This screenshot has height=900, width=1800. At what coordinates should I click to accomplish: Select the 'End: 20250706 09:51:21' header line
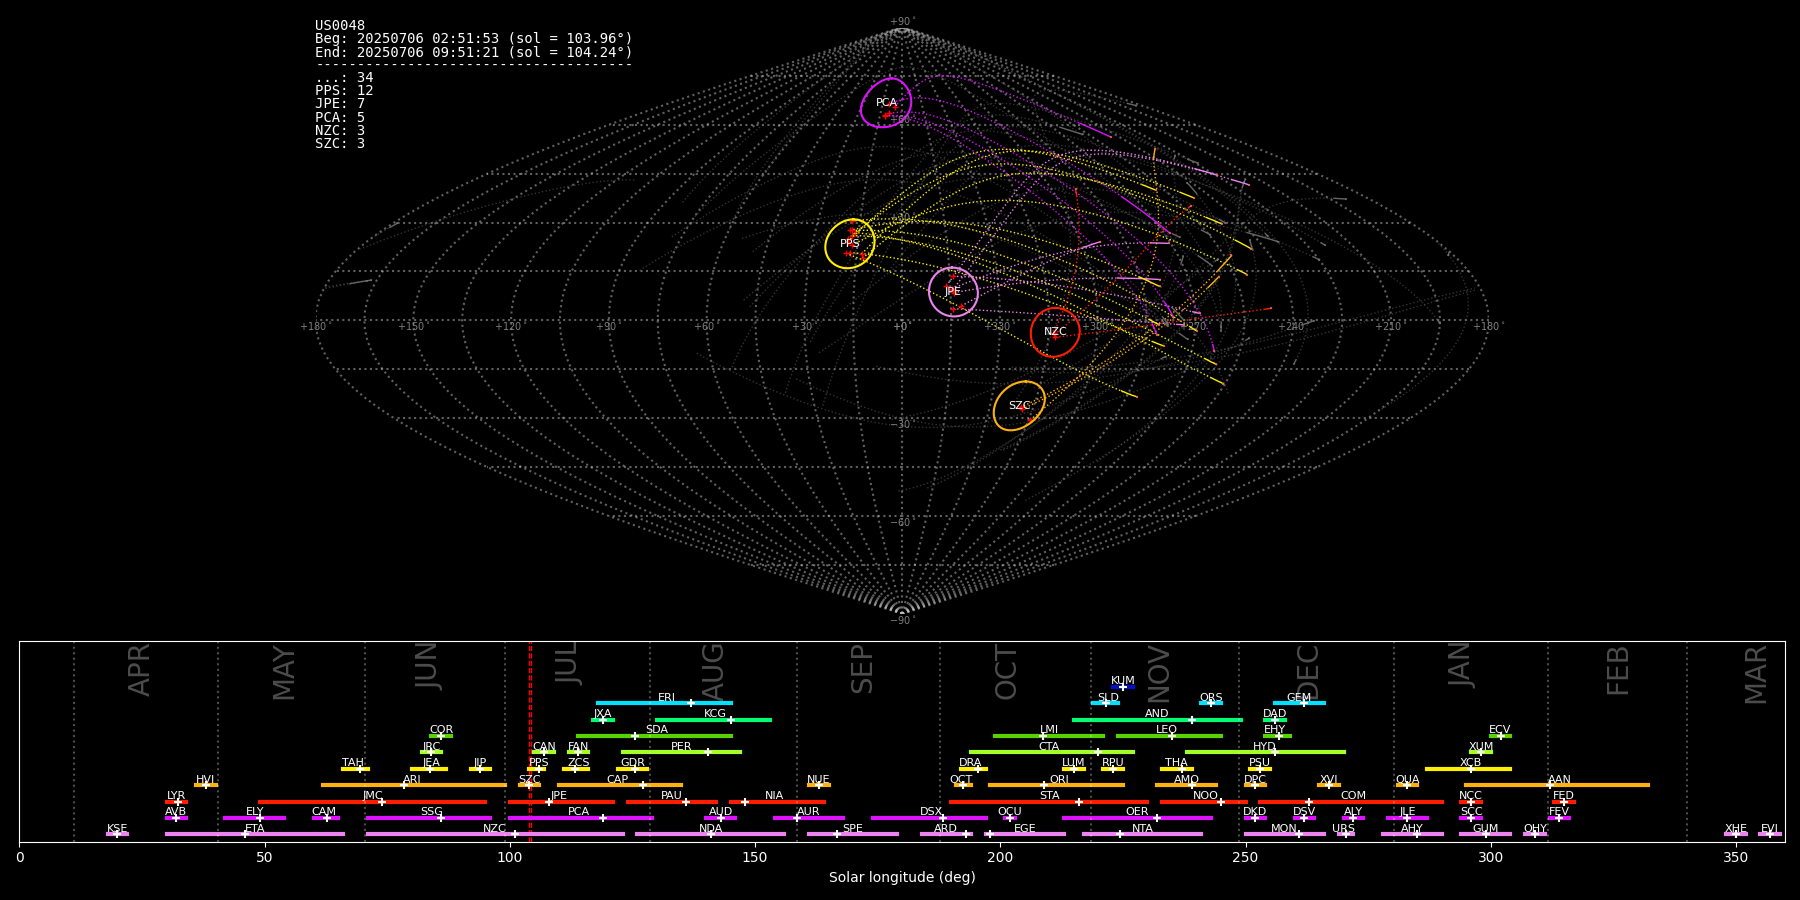click(474, 52)
